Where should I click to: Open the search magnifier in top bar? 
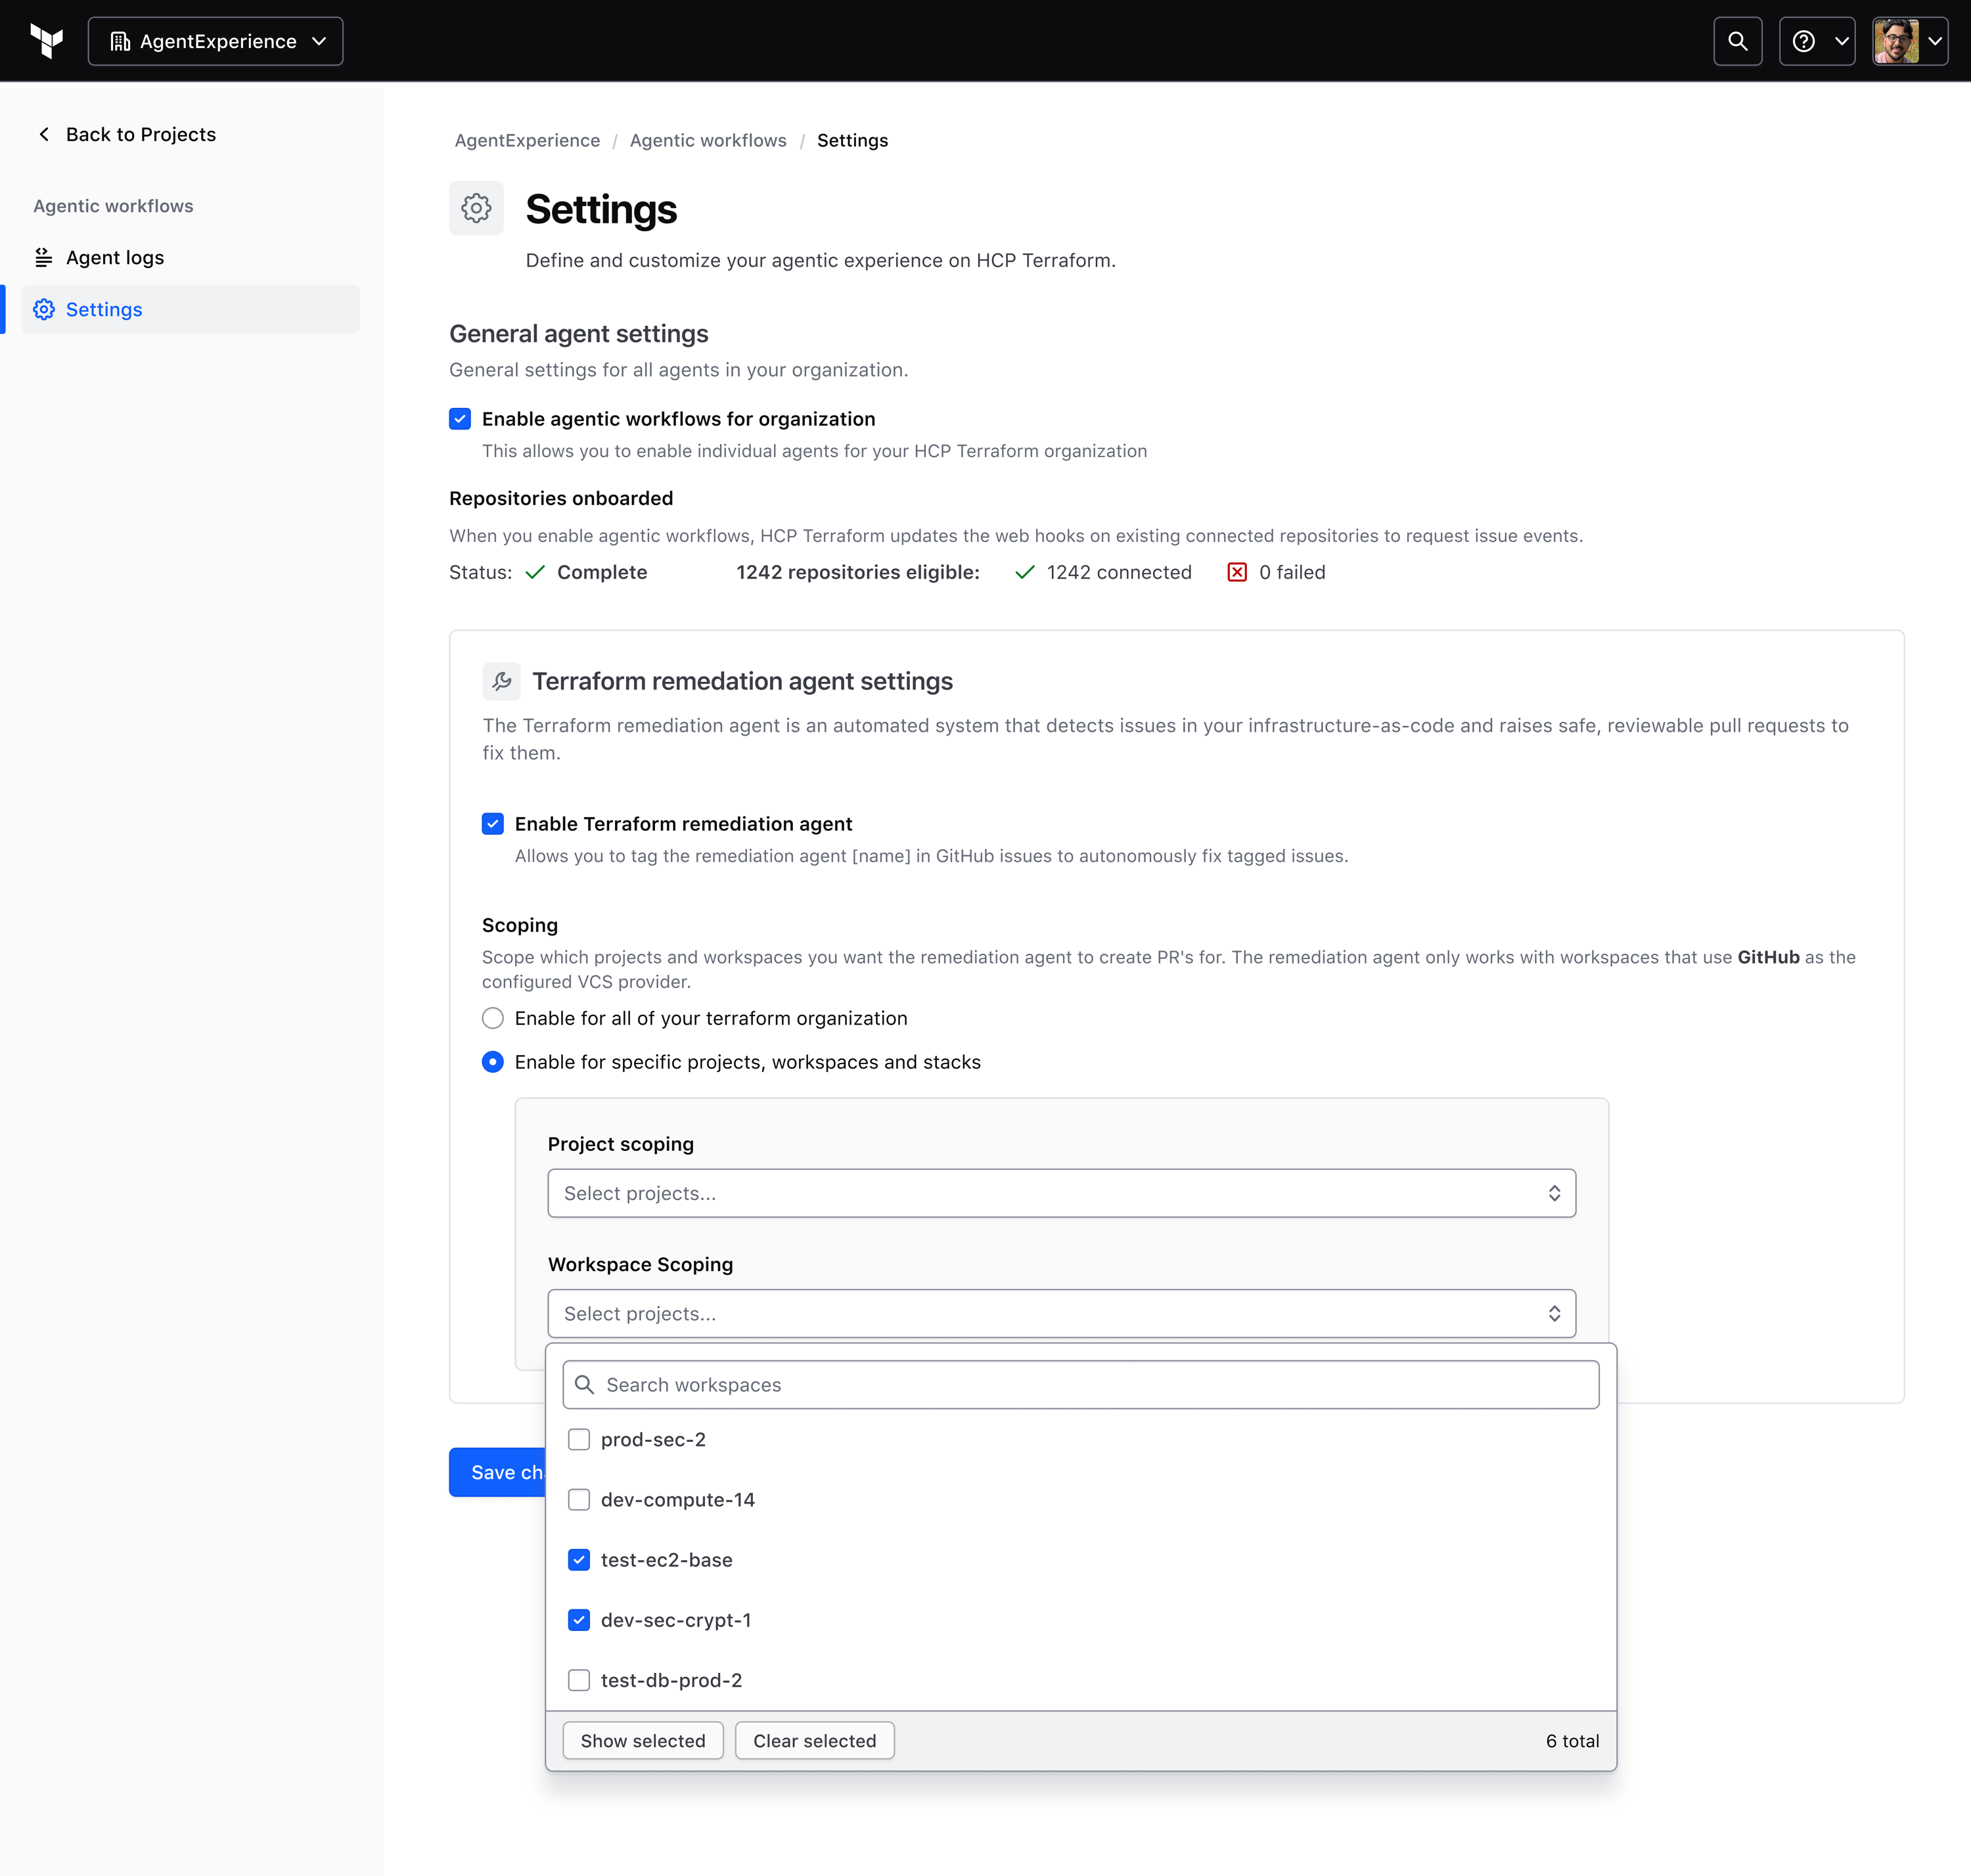pos(1737,41)
